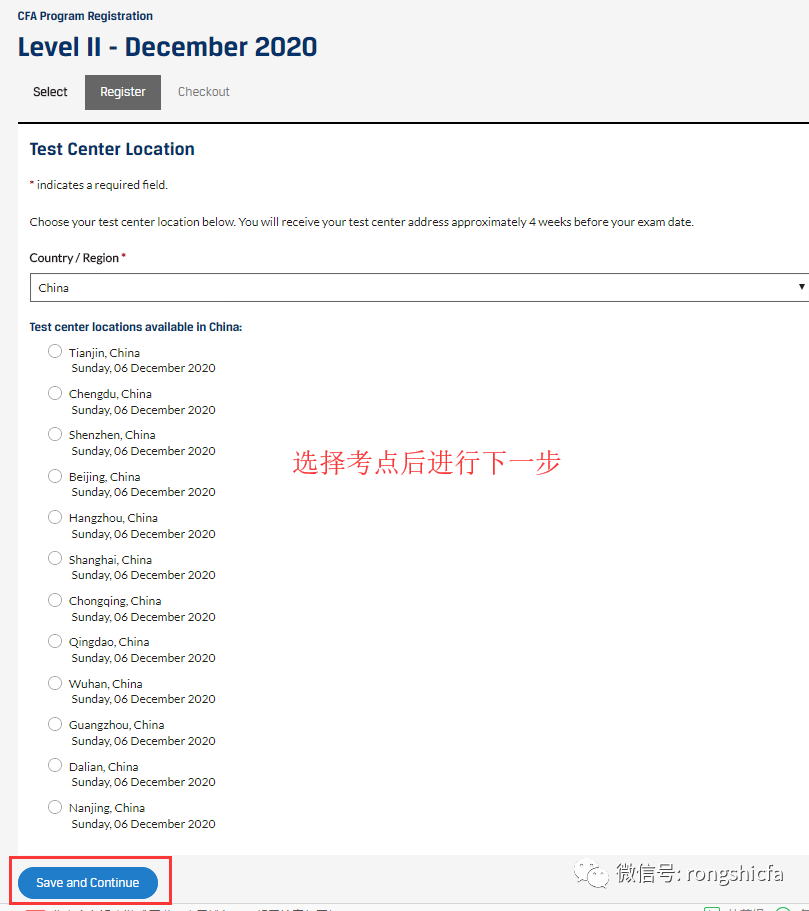Select the Wuhan, China test center

coord(55,683)
